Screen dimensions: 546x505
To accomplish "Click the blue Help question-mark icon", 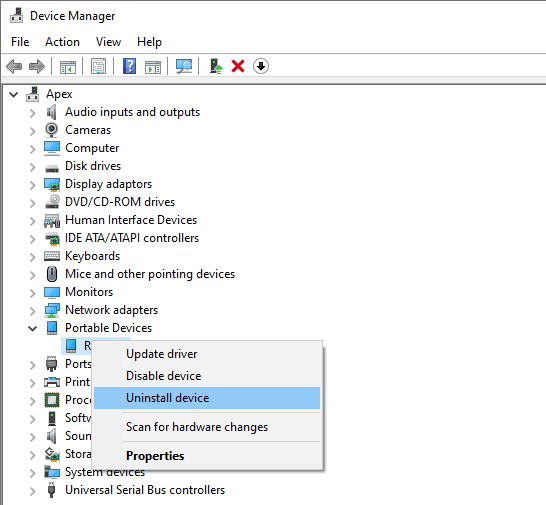I will click(129, 66).
